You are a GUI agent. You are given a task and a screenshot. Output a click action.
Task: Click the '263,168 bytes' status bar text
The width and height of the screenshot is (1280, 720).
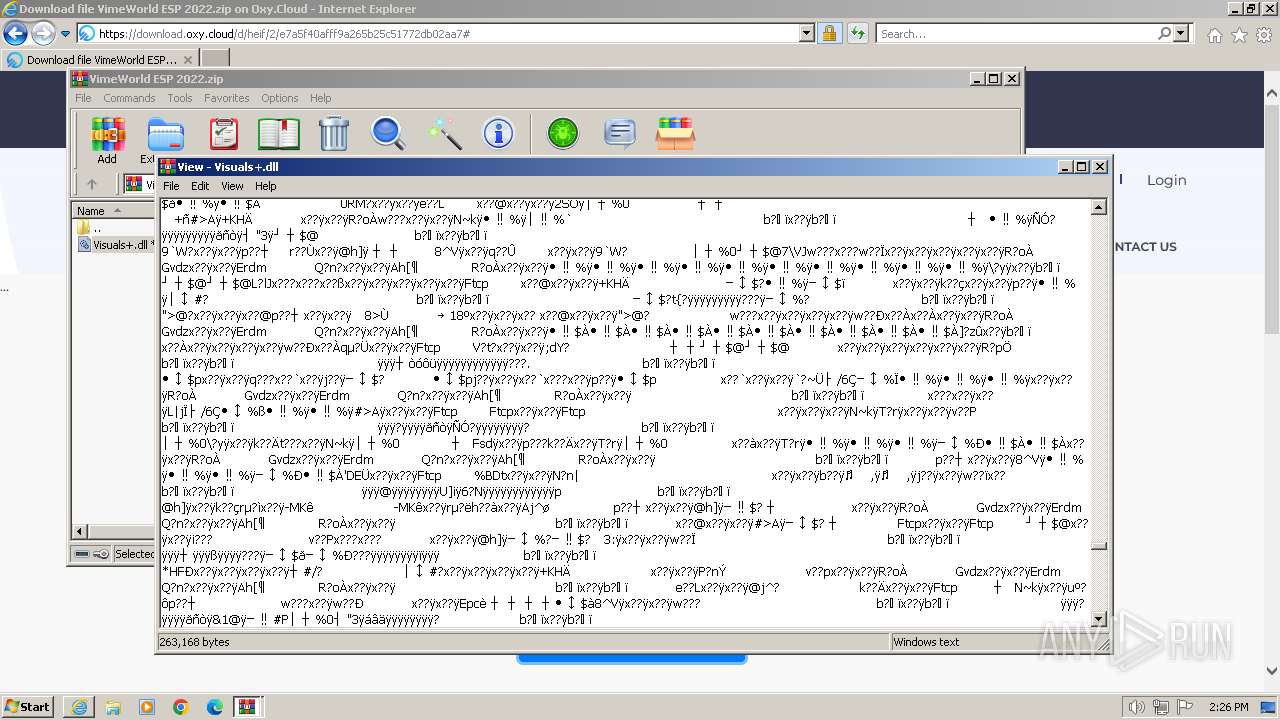[x=195, y=642]
